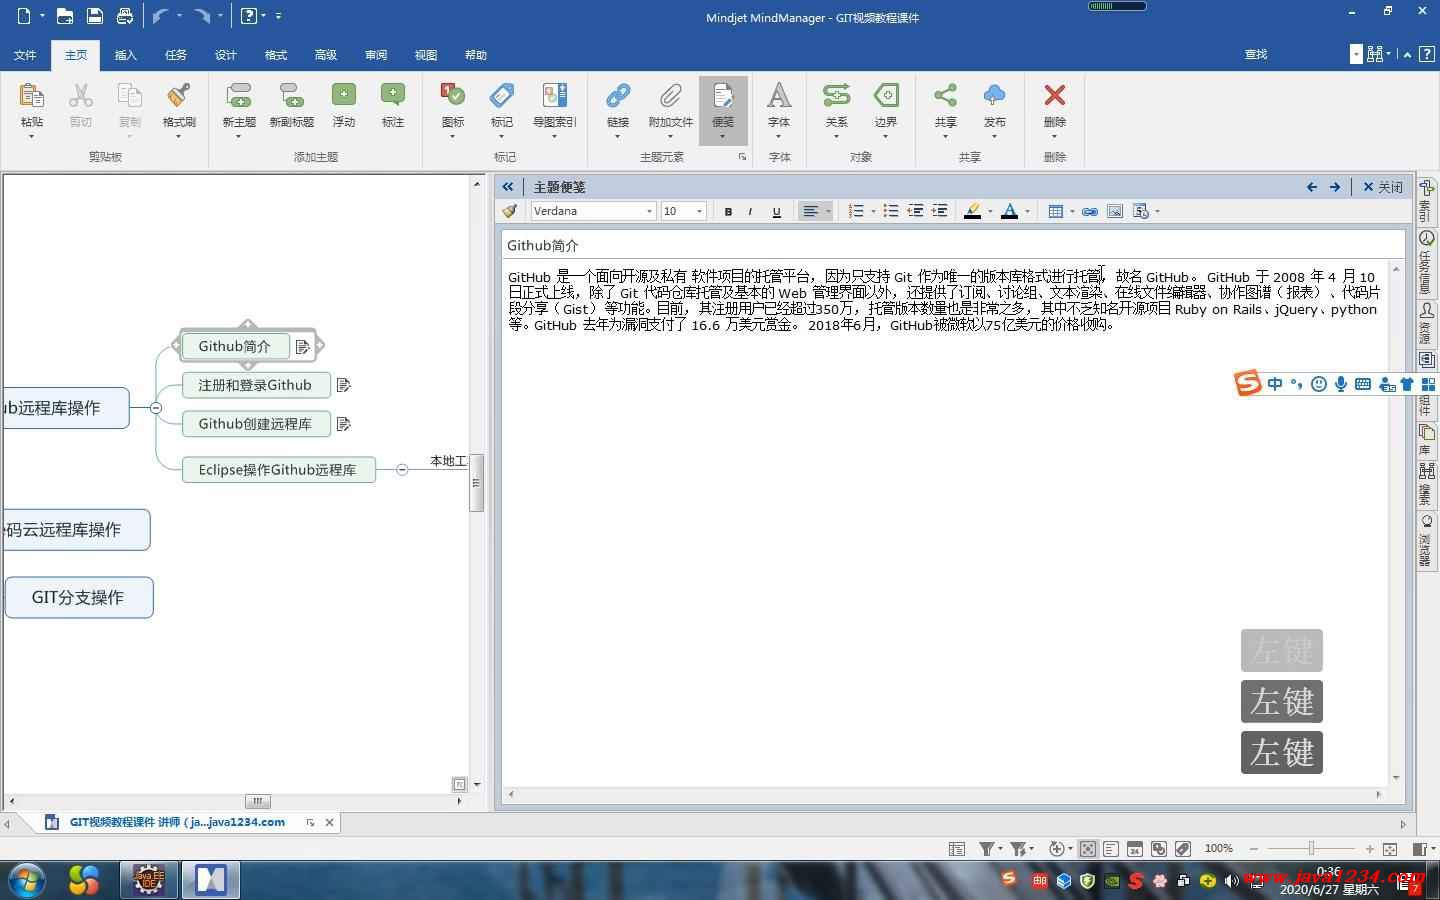Toggle bold in notes toolbar

click(728, 211)
